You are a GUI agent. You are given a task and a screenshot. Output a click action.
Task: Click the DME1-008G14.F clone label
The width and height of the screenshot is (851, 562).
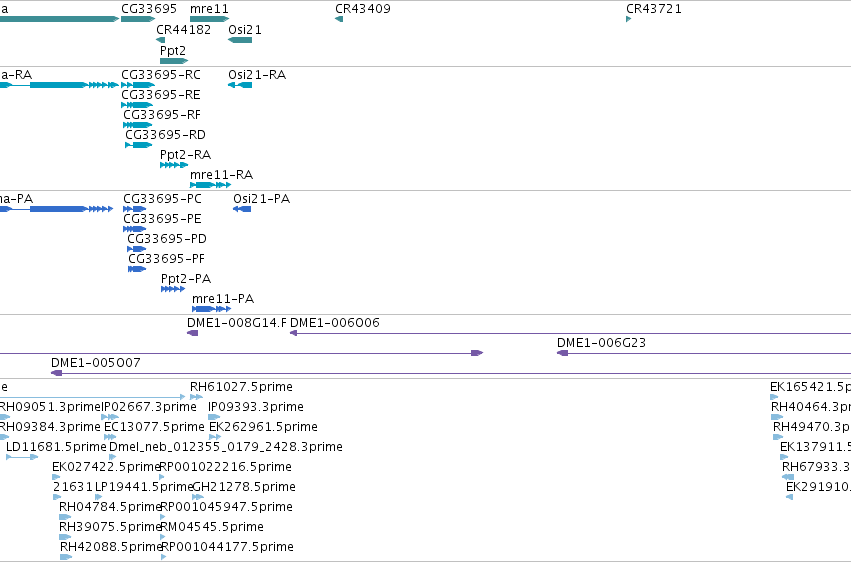pyautogui.click(x=237, y=323)
